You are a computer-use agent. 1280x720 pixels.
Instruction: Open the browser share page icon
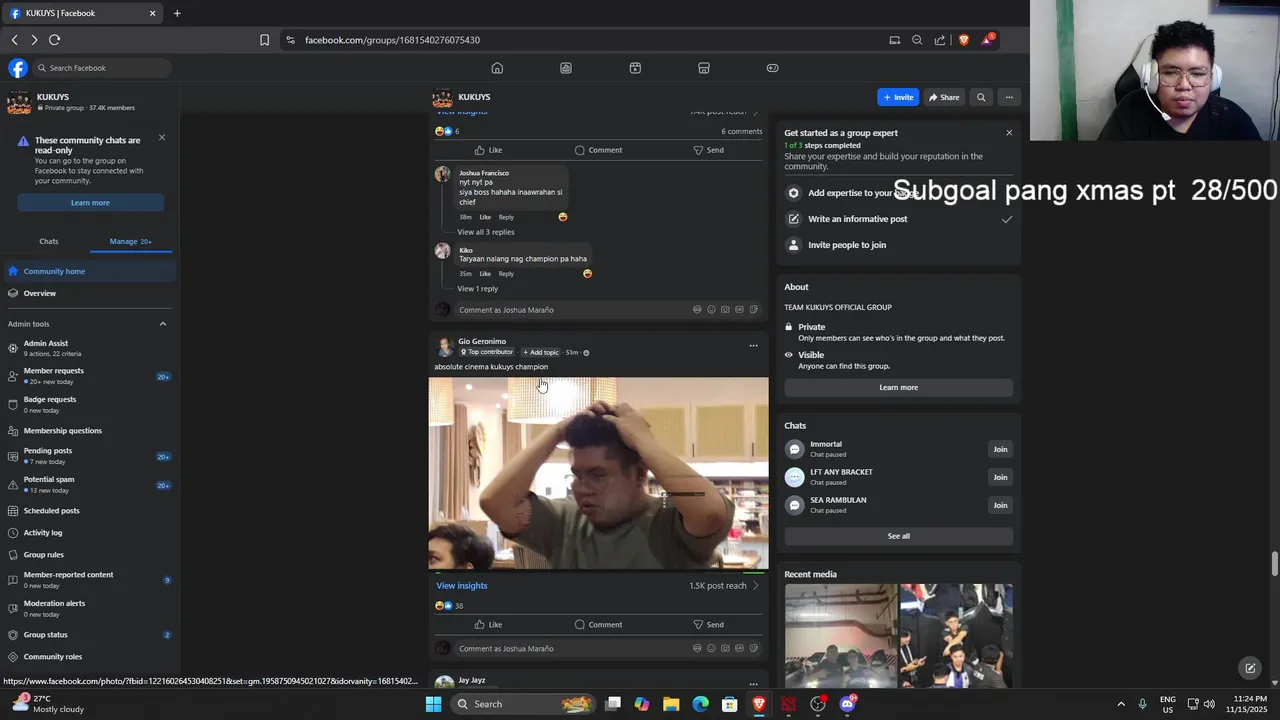[940, 40]
